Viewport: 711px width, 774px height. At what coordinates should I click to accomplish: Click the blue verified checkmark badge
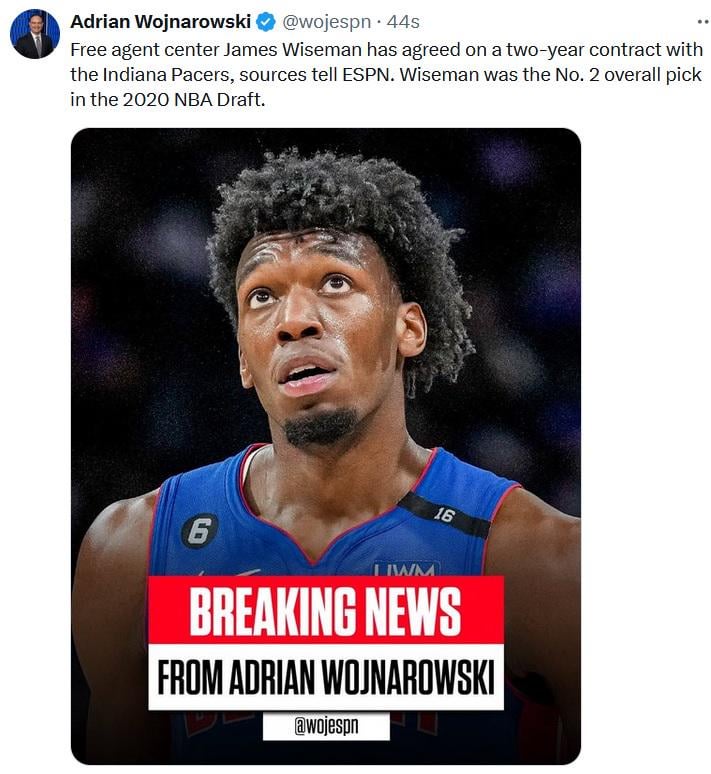(267, 22)
